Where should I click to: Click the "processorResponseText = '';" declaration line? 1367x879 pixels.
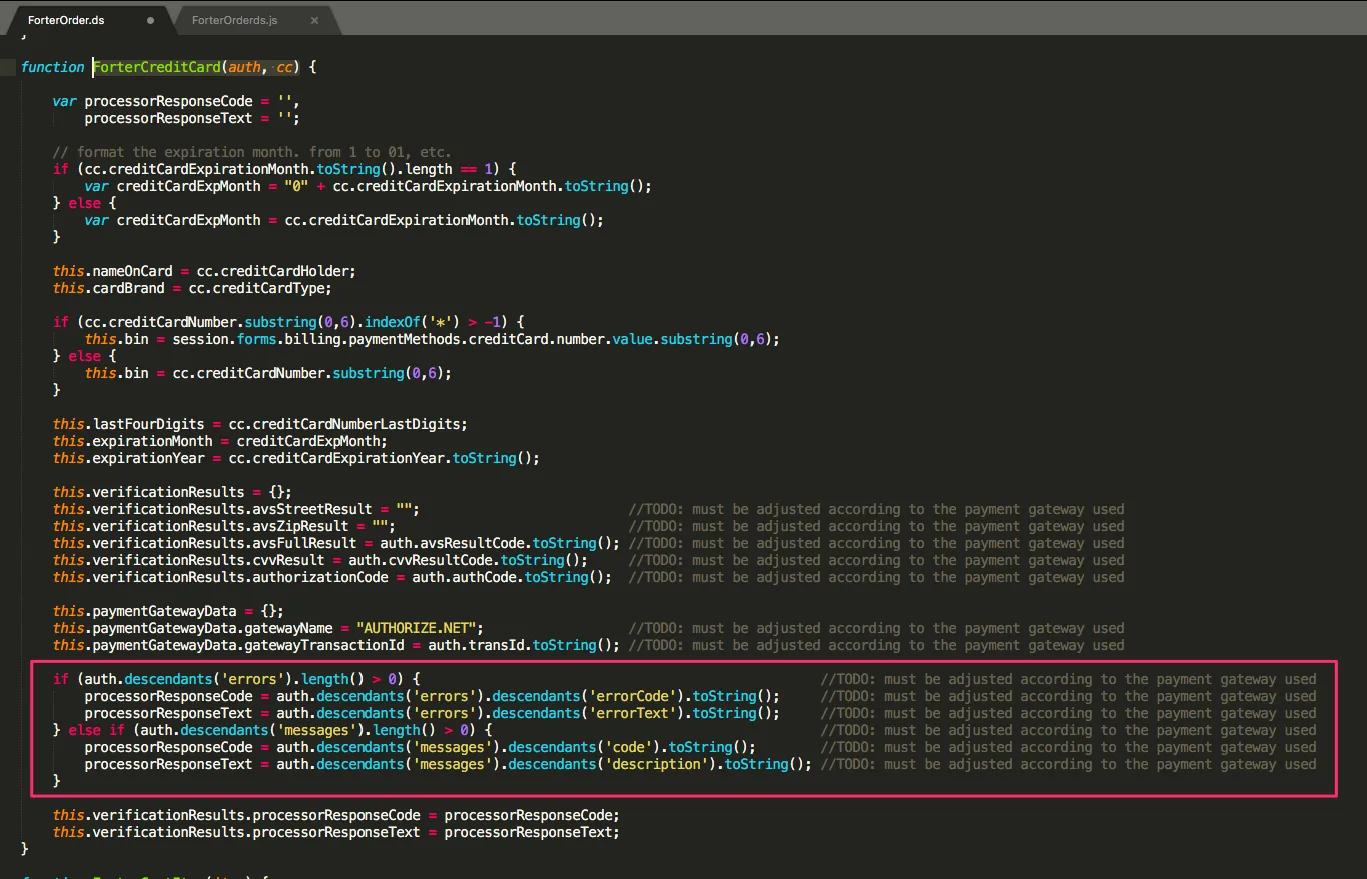point(192,118)
